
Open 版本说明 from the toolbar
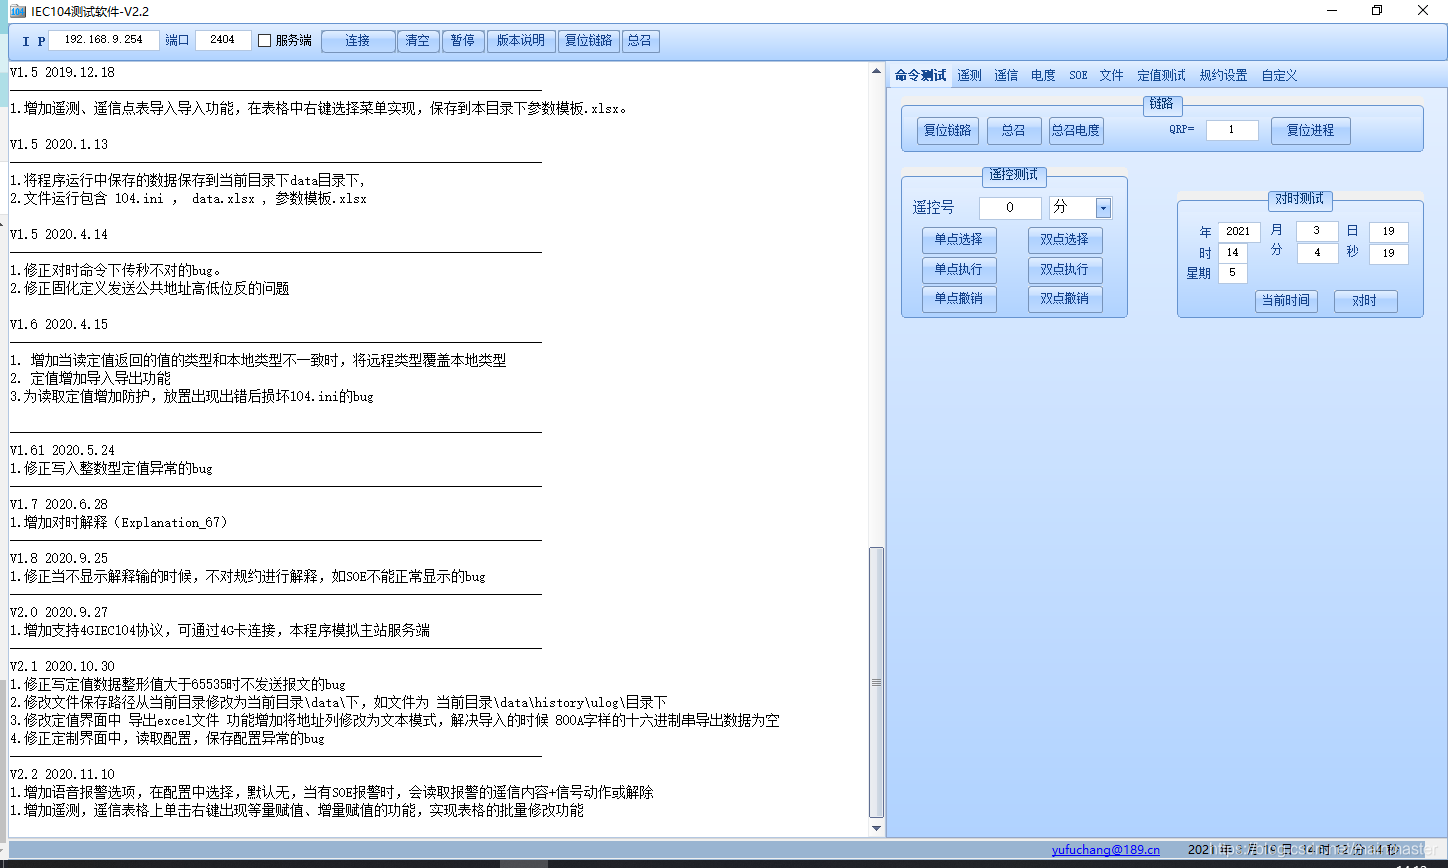(521, 41)
